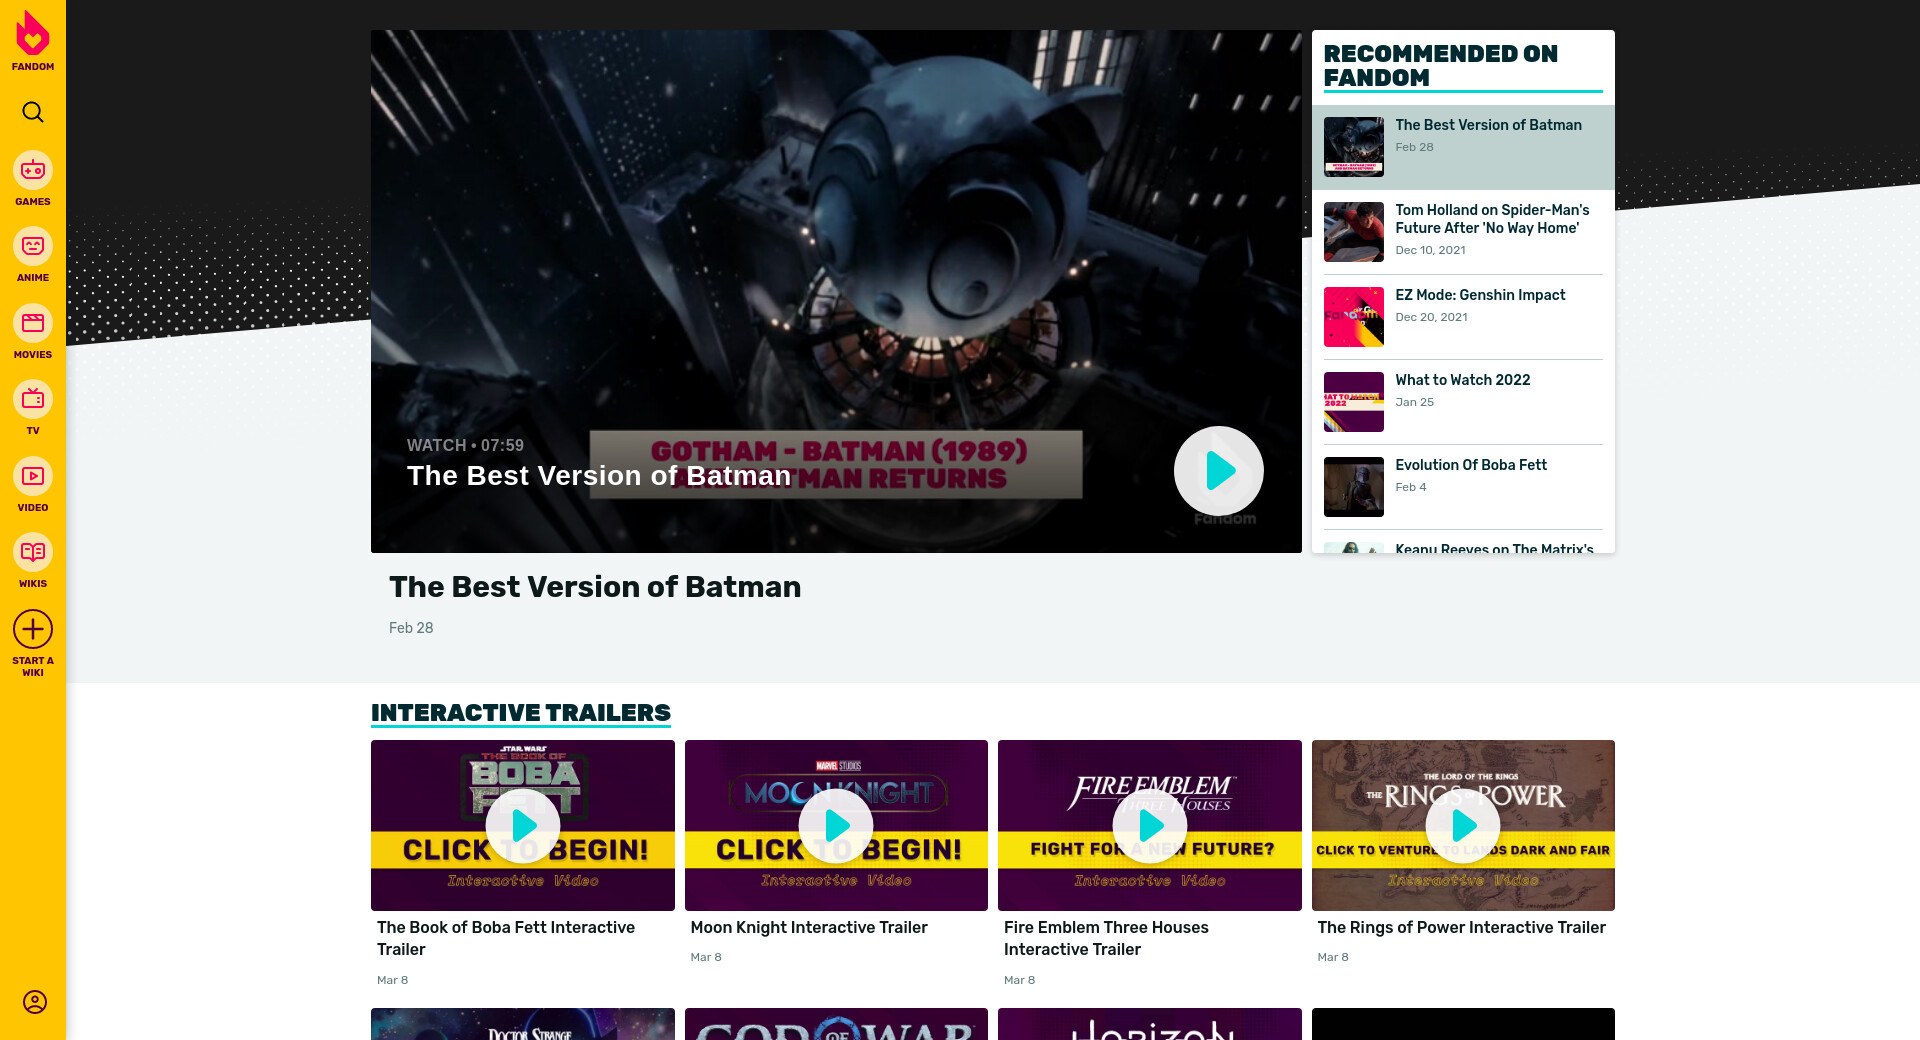This screenshot has height=1040, width=1920.
Task: Click the 'Jan 25' date
Action: pos(1414,402)
